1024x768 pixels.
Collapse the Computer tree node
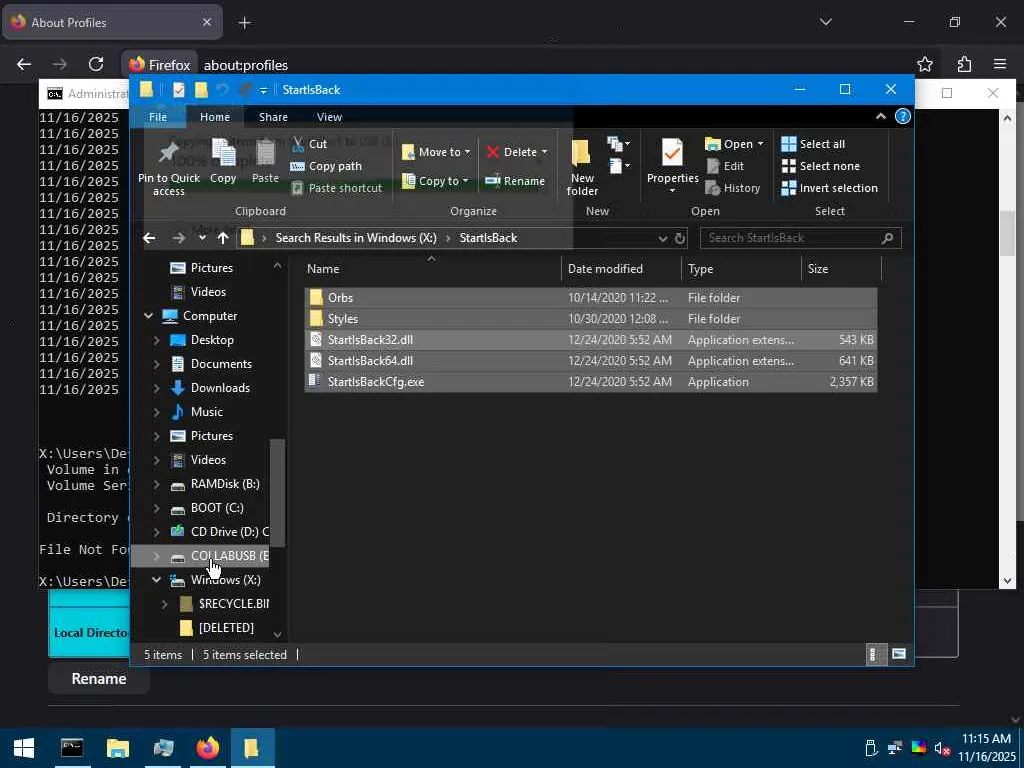click(x=149, y=316)
